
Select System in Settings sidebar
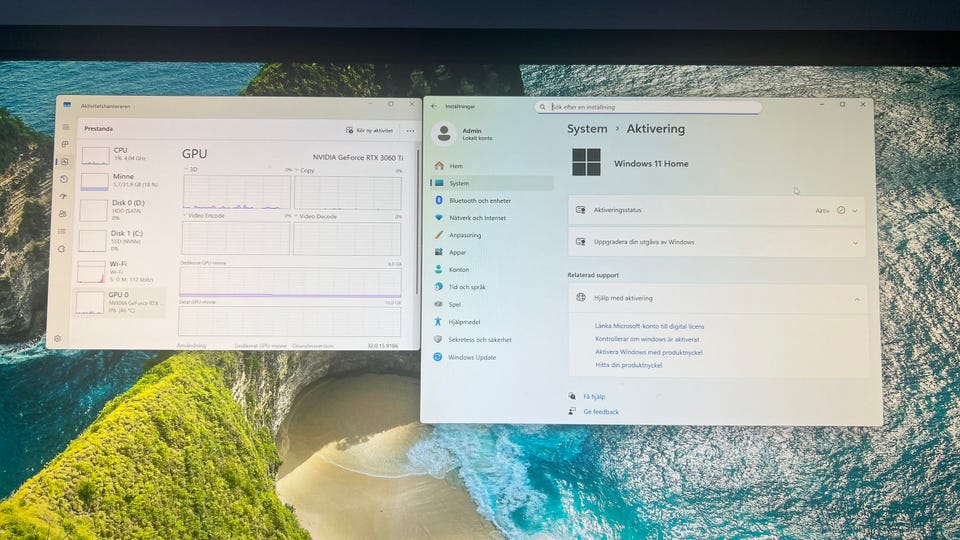pos(492,183)
